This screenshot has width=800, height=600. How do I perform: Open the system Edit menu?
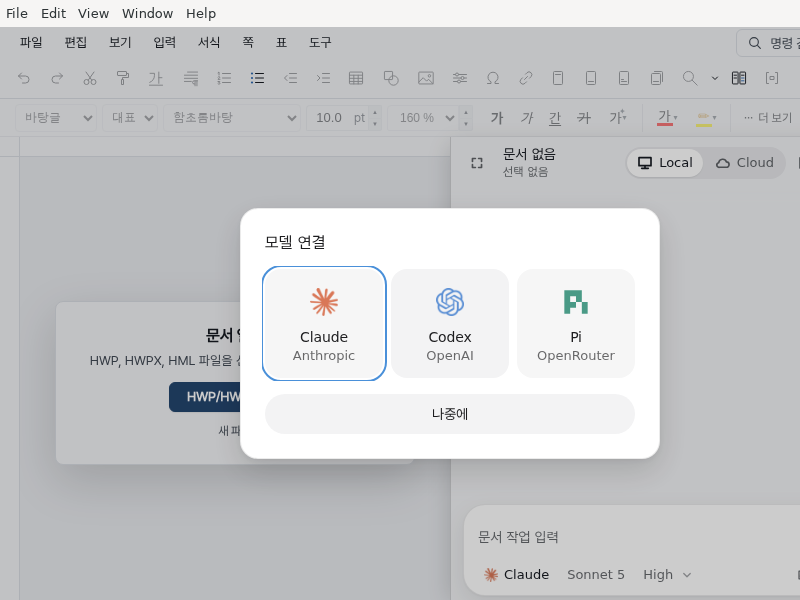(x=54, y=13)
